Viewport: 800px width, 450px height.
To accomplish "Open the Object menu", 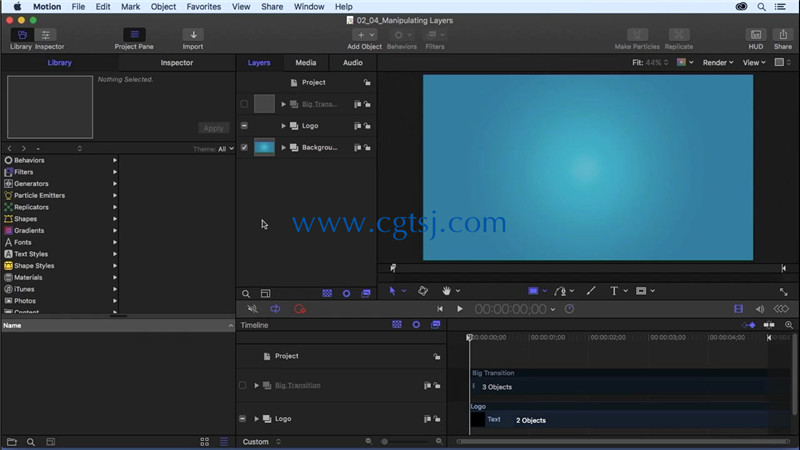I will point(163,7).
